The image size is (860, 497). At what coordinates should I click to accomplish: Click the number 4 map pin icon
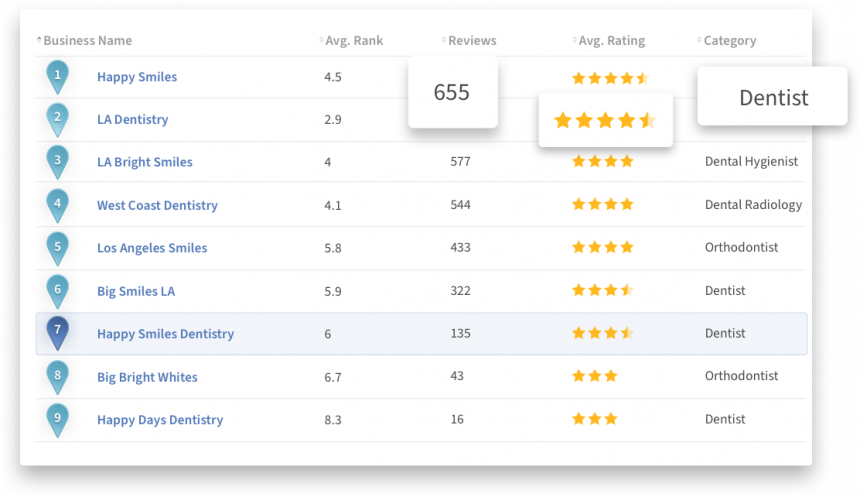click(58, 204)
